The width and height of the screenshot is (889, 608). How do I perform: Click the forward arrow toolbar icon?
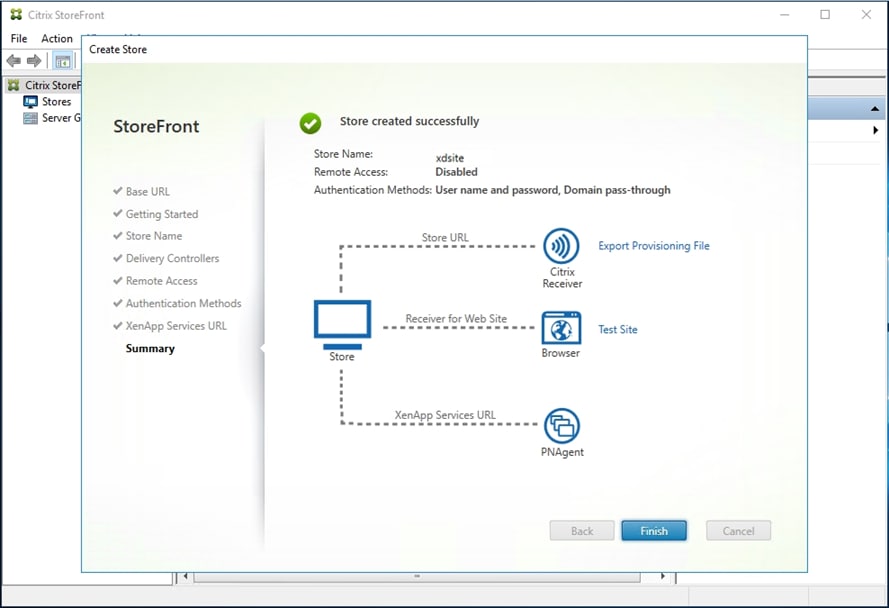tap(34, 61)
